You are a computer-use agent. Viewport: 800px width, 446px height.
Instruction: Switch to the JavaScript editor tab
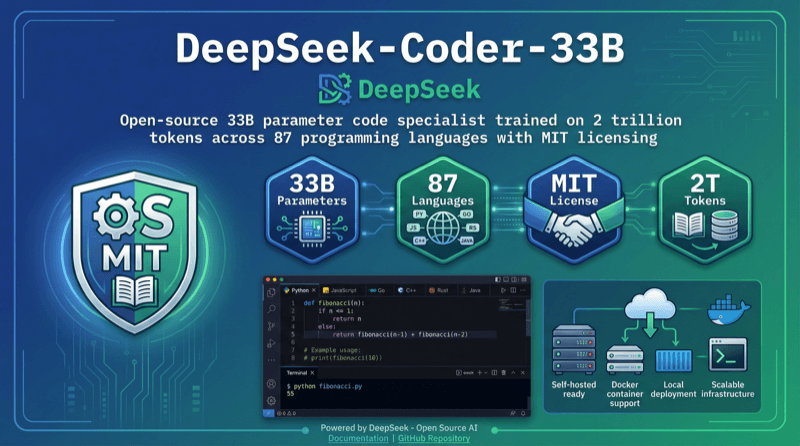tap(343, 290)
